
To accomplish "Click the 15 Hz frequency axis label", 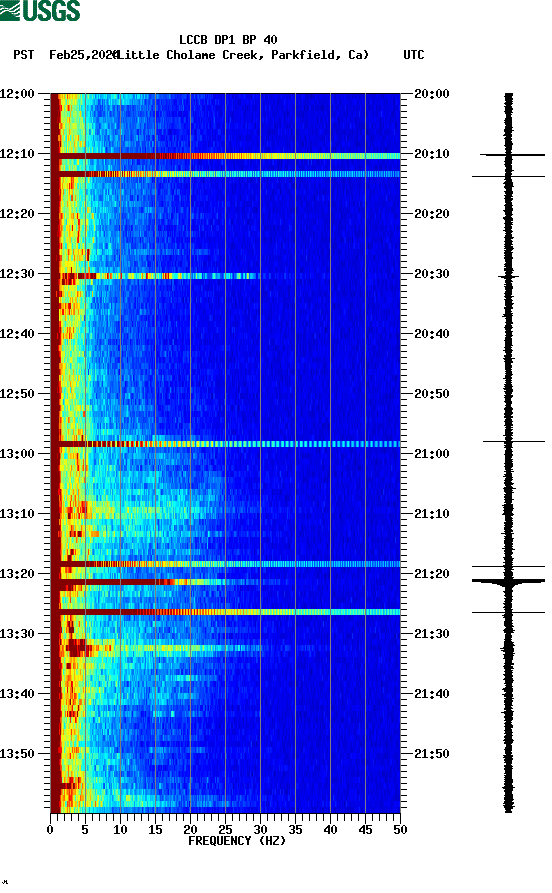I will click(155, 830).
